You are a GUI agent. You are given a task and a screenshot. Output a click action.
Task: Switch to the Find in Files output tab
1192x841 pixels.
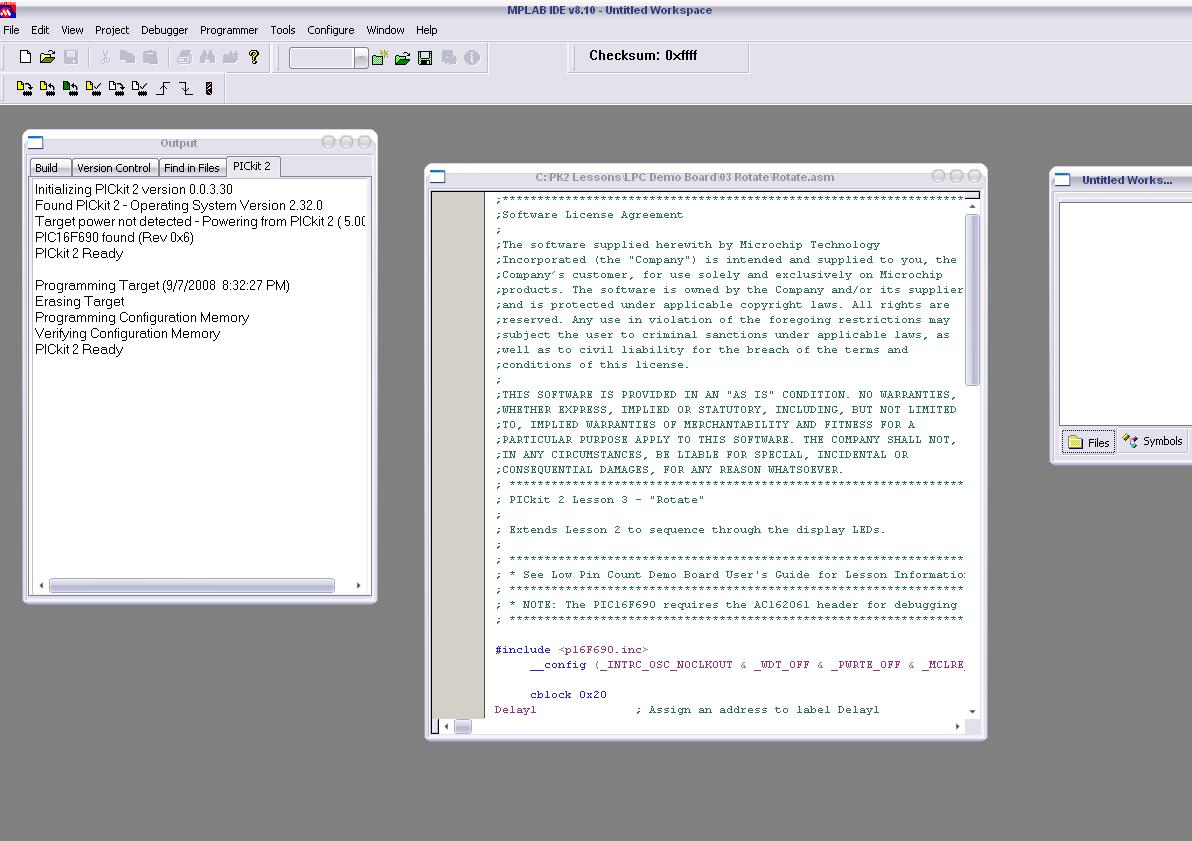coord(192,167)
